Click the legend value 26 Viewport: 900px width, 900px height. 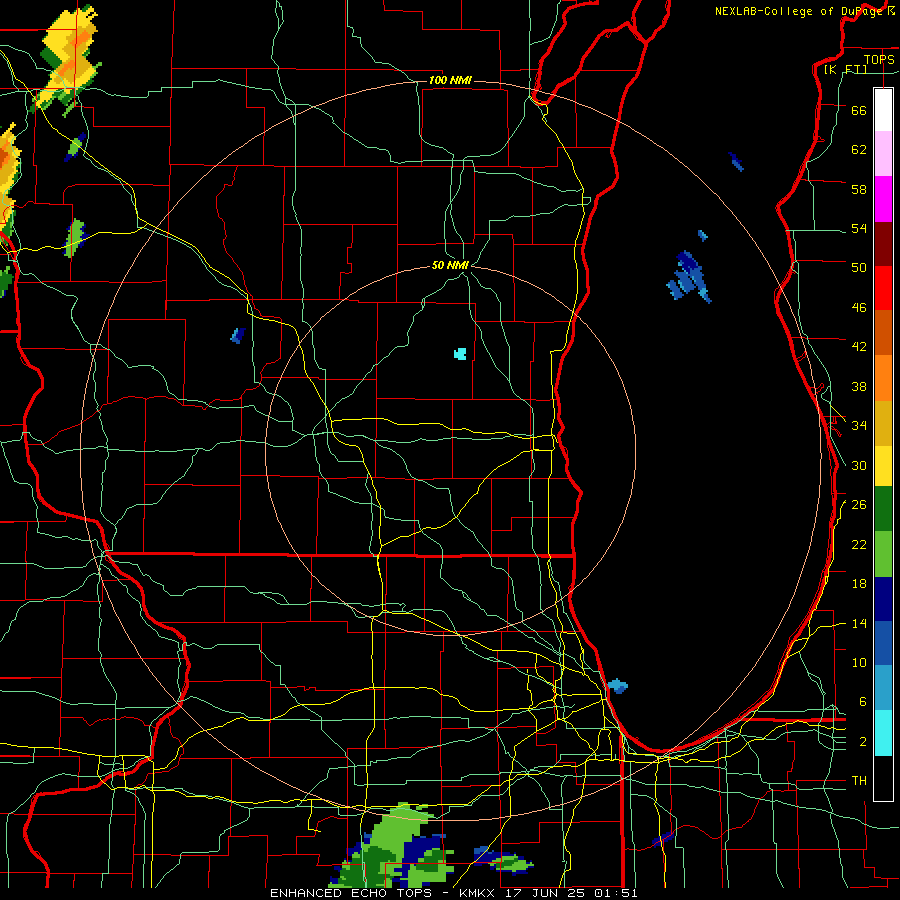[859, 505]
